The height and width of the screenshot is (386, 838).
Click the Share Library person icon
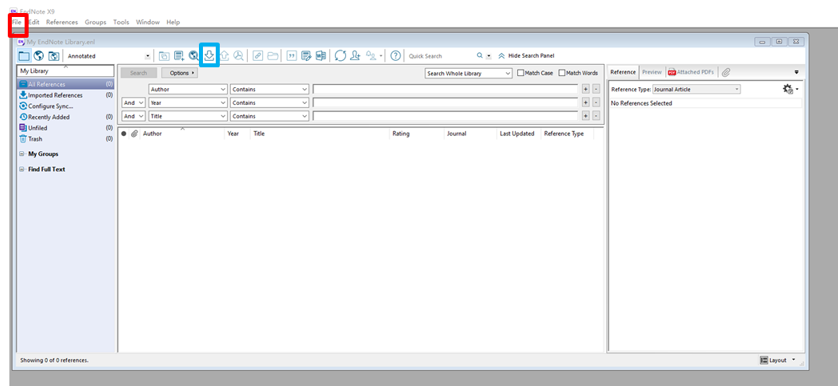pos(355,56)
